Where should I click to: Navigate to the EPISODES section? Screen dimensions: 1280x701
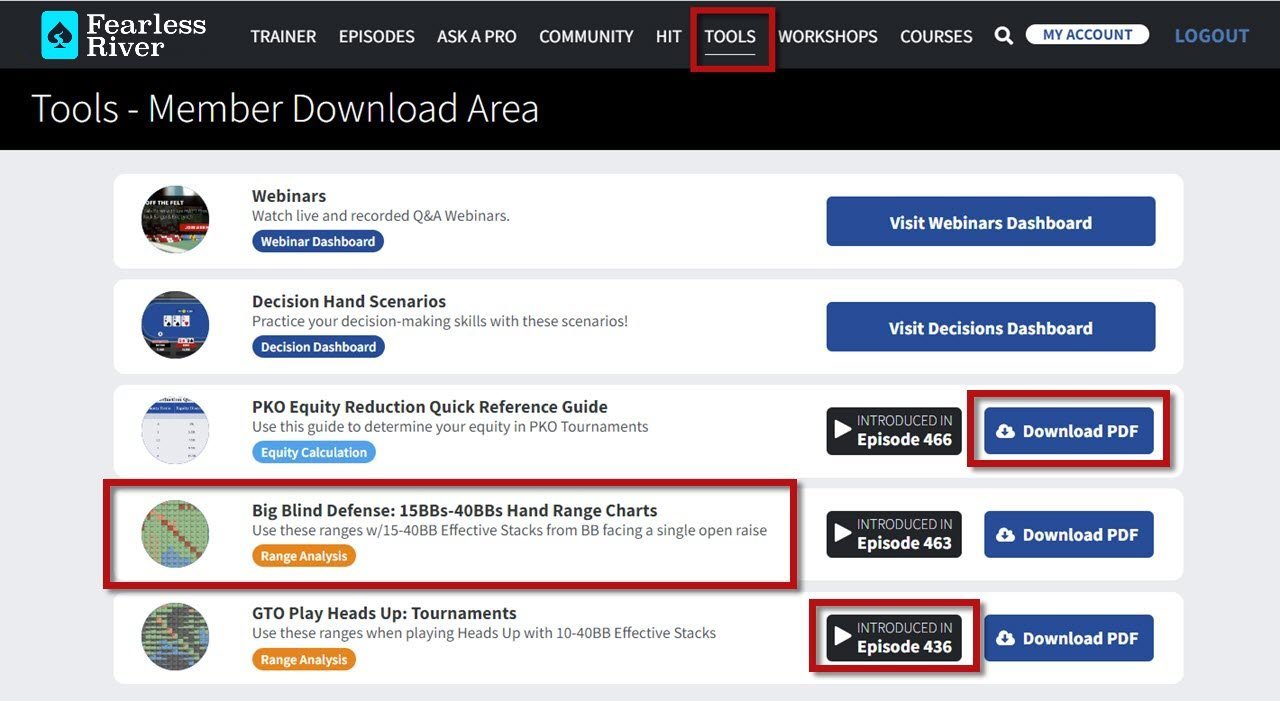(375, 36)
